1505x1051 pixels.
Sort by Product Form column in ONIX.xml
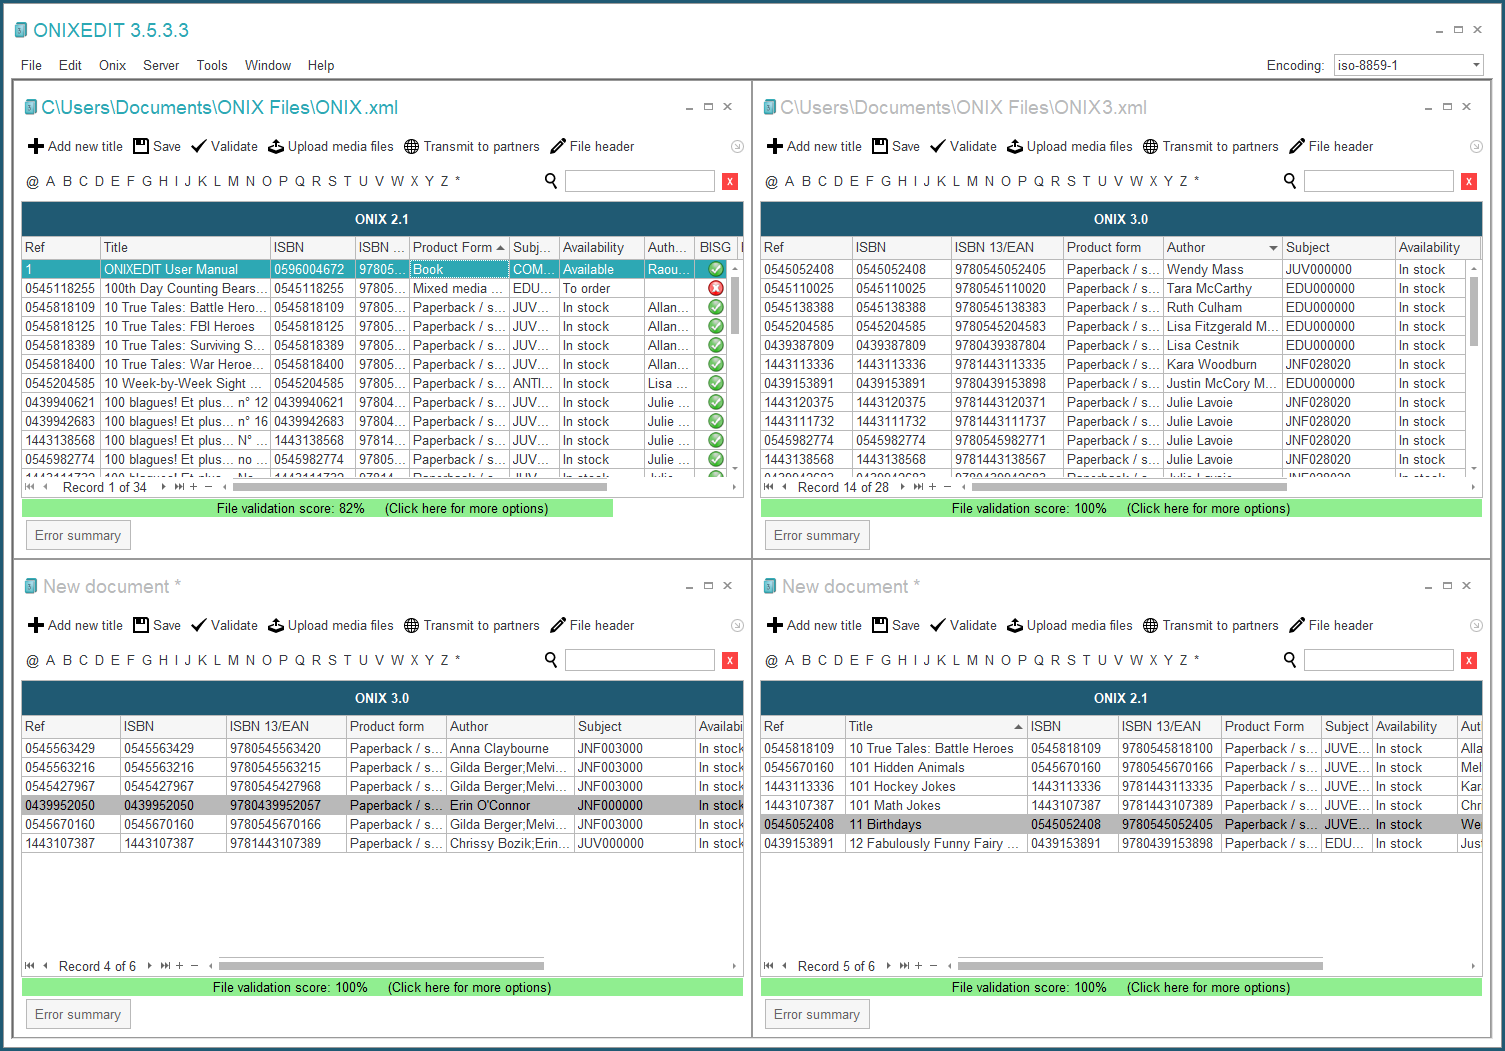tap(459, 247)
